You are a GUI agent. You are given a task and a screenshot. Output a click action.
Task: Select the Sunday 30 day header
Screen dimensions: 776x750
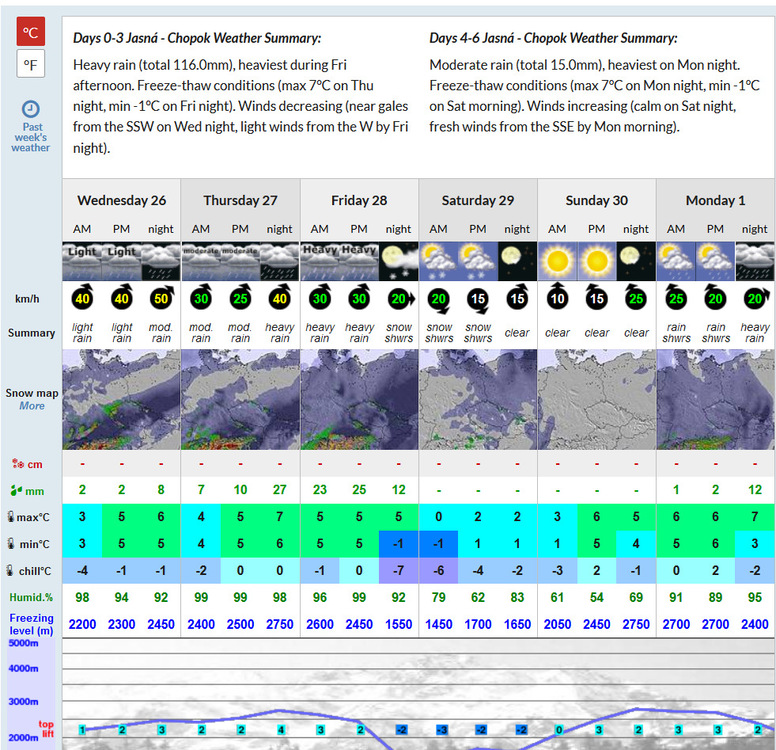point(596,200)
